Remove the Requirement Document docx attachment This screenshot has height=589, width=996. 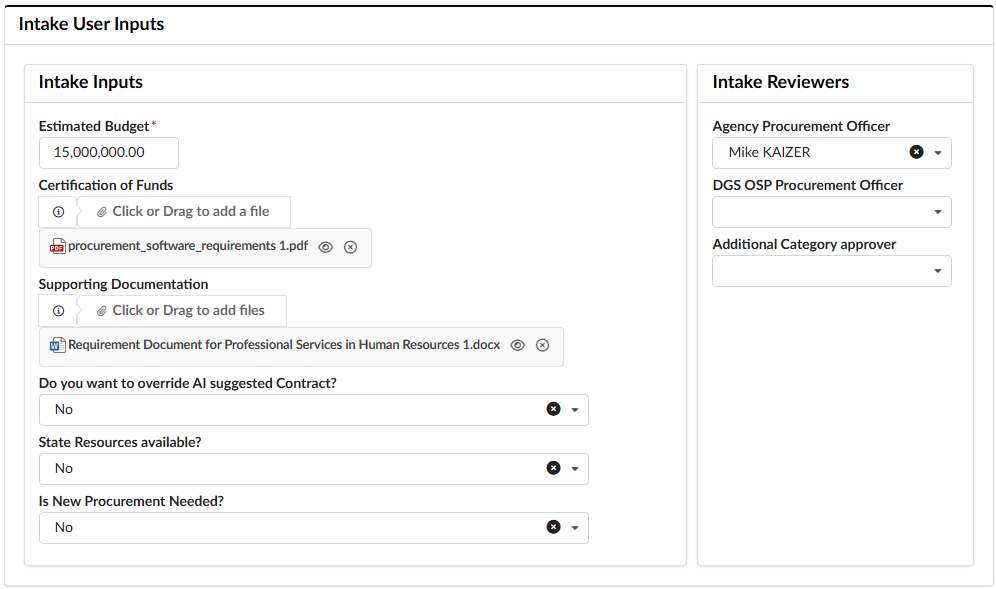tap(542, 345)
